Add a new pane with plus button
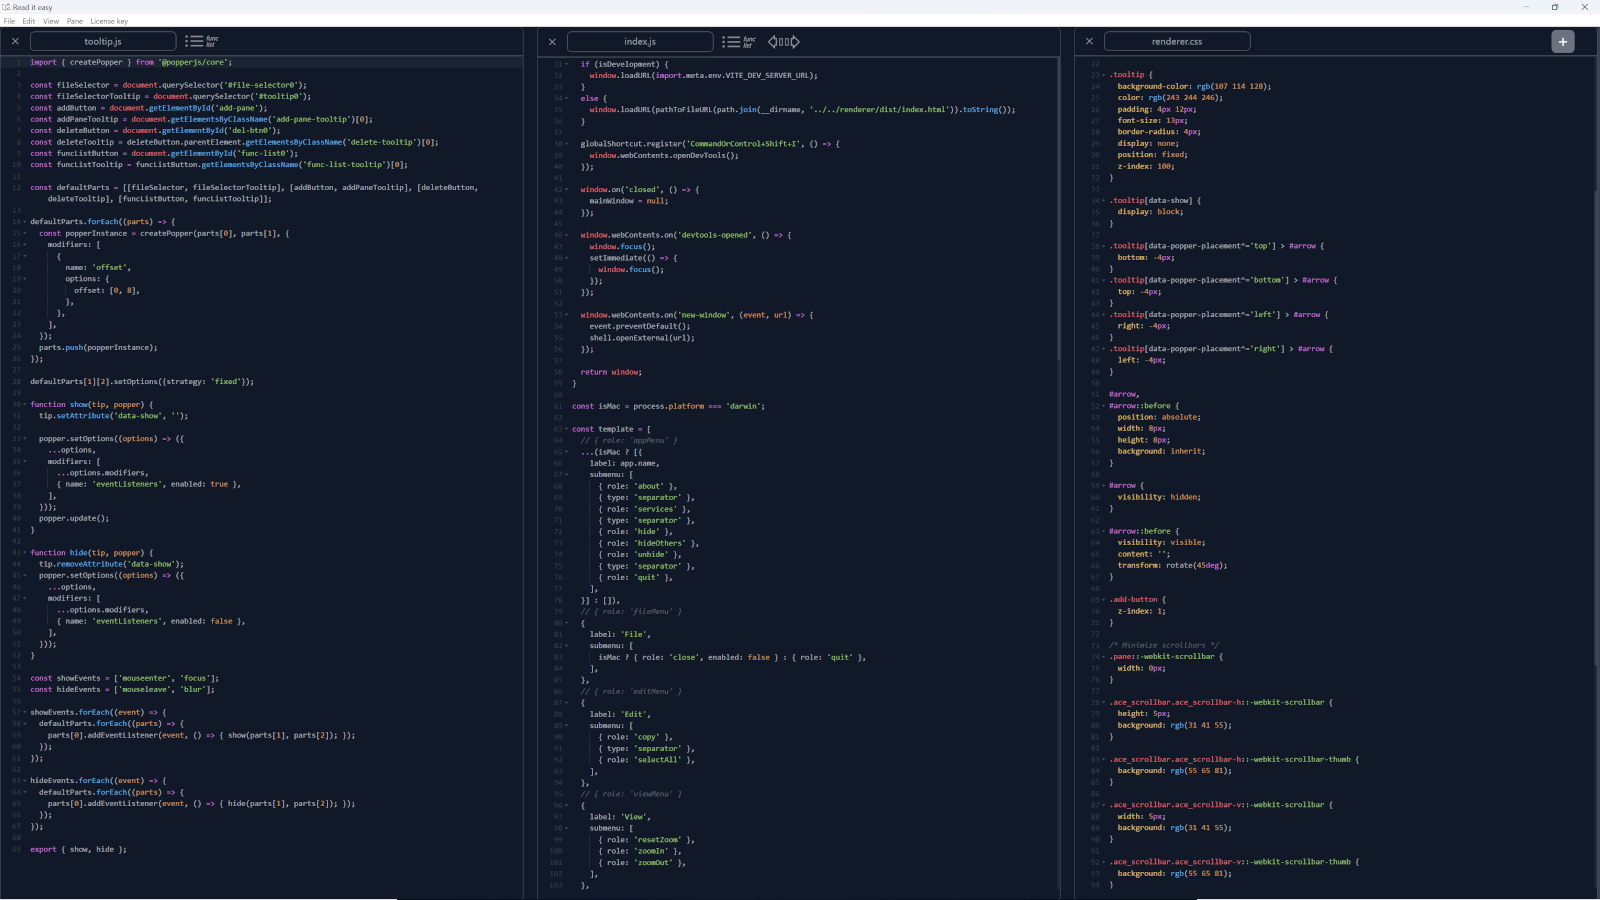Screen dimensions: 1600x900 [1563, 41]
